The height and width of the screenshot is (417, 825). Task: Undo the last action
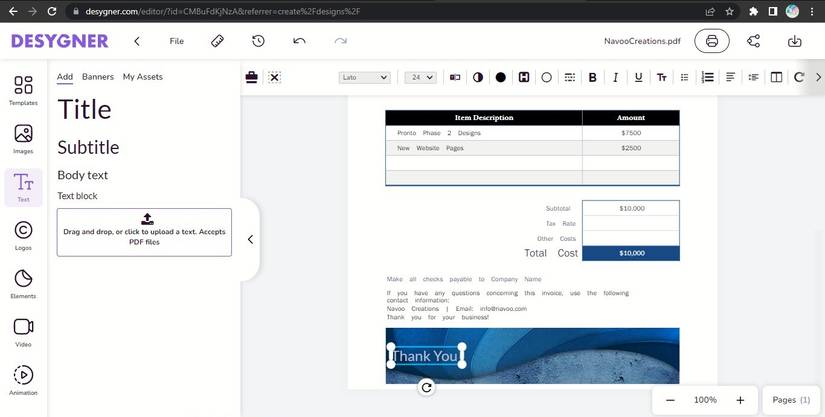[299, 41]
